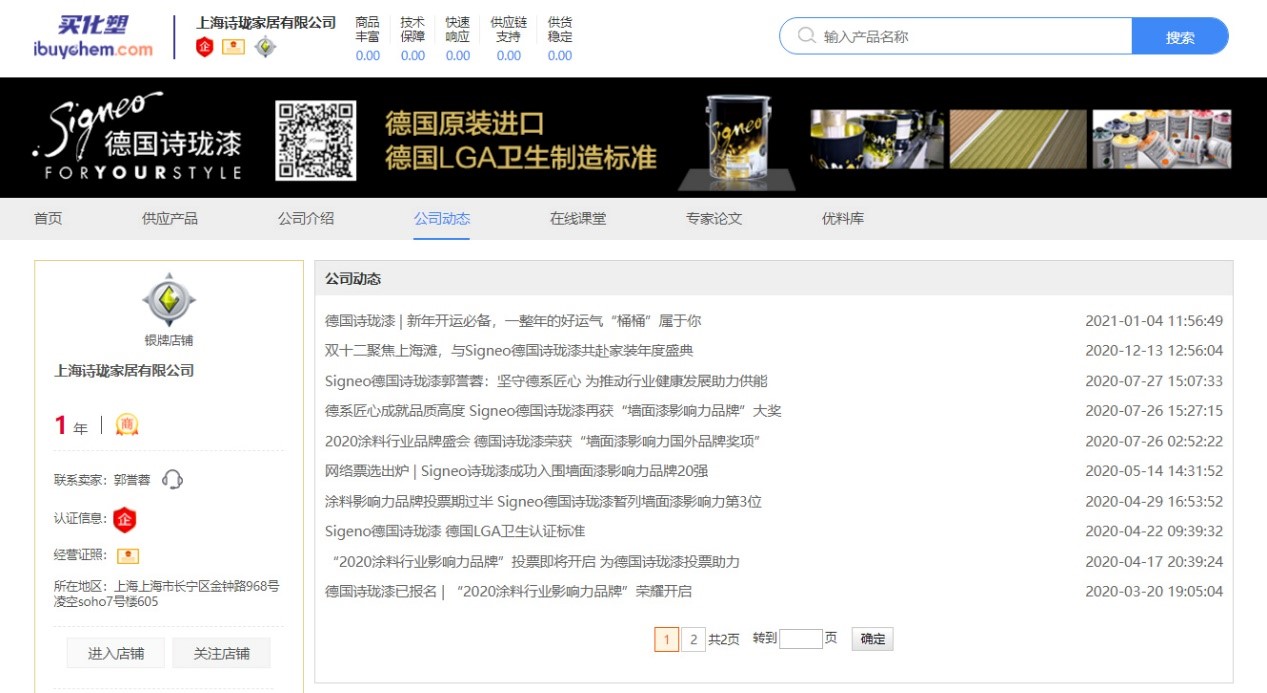Open the 首页 navigation tab
The image size is (1267, 693).
(x=48, y=219)
